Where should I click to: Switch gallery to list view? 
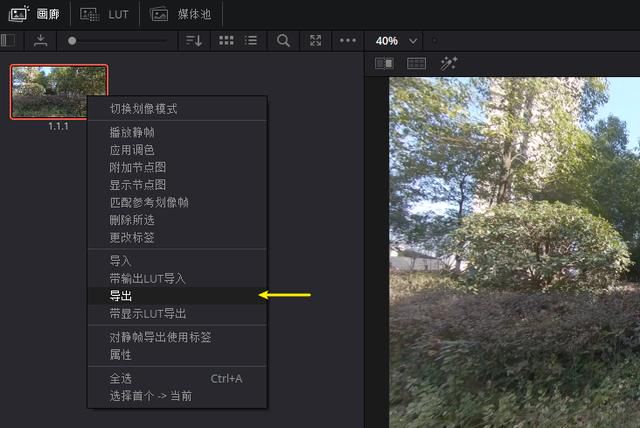[251, 40]
